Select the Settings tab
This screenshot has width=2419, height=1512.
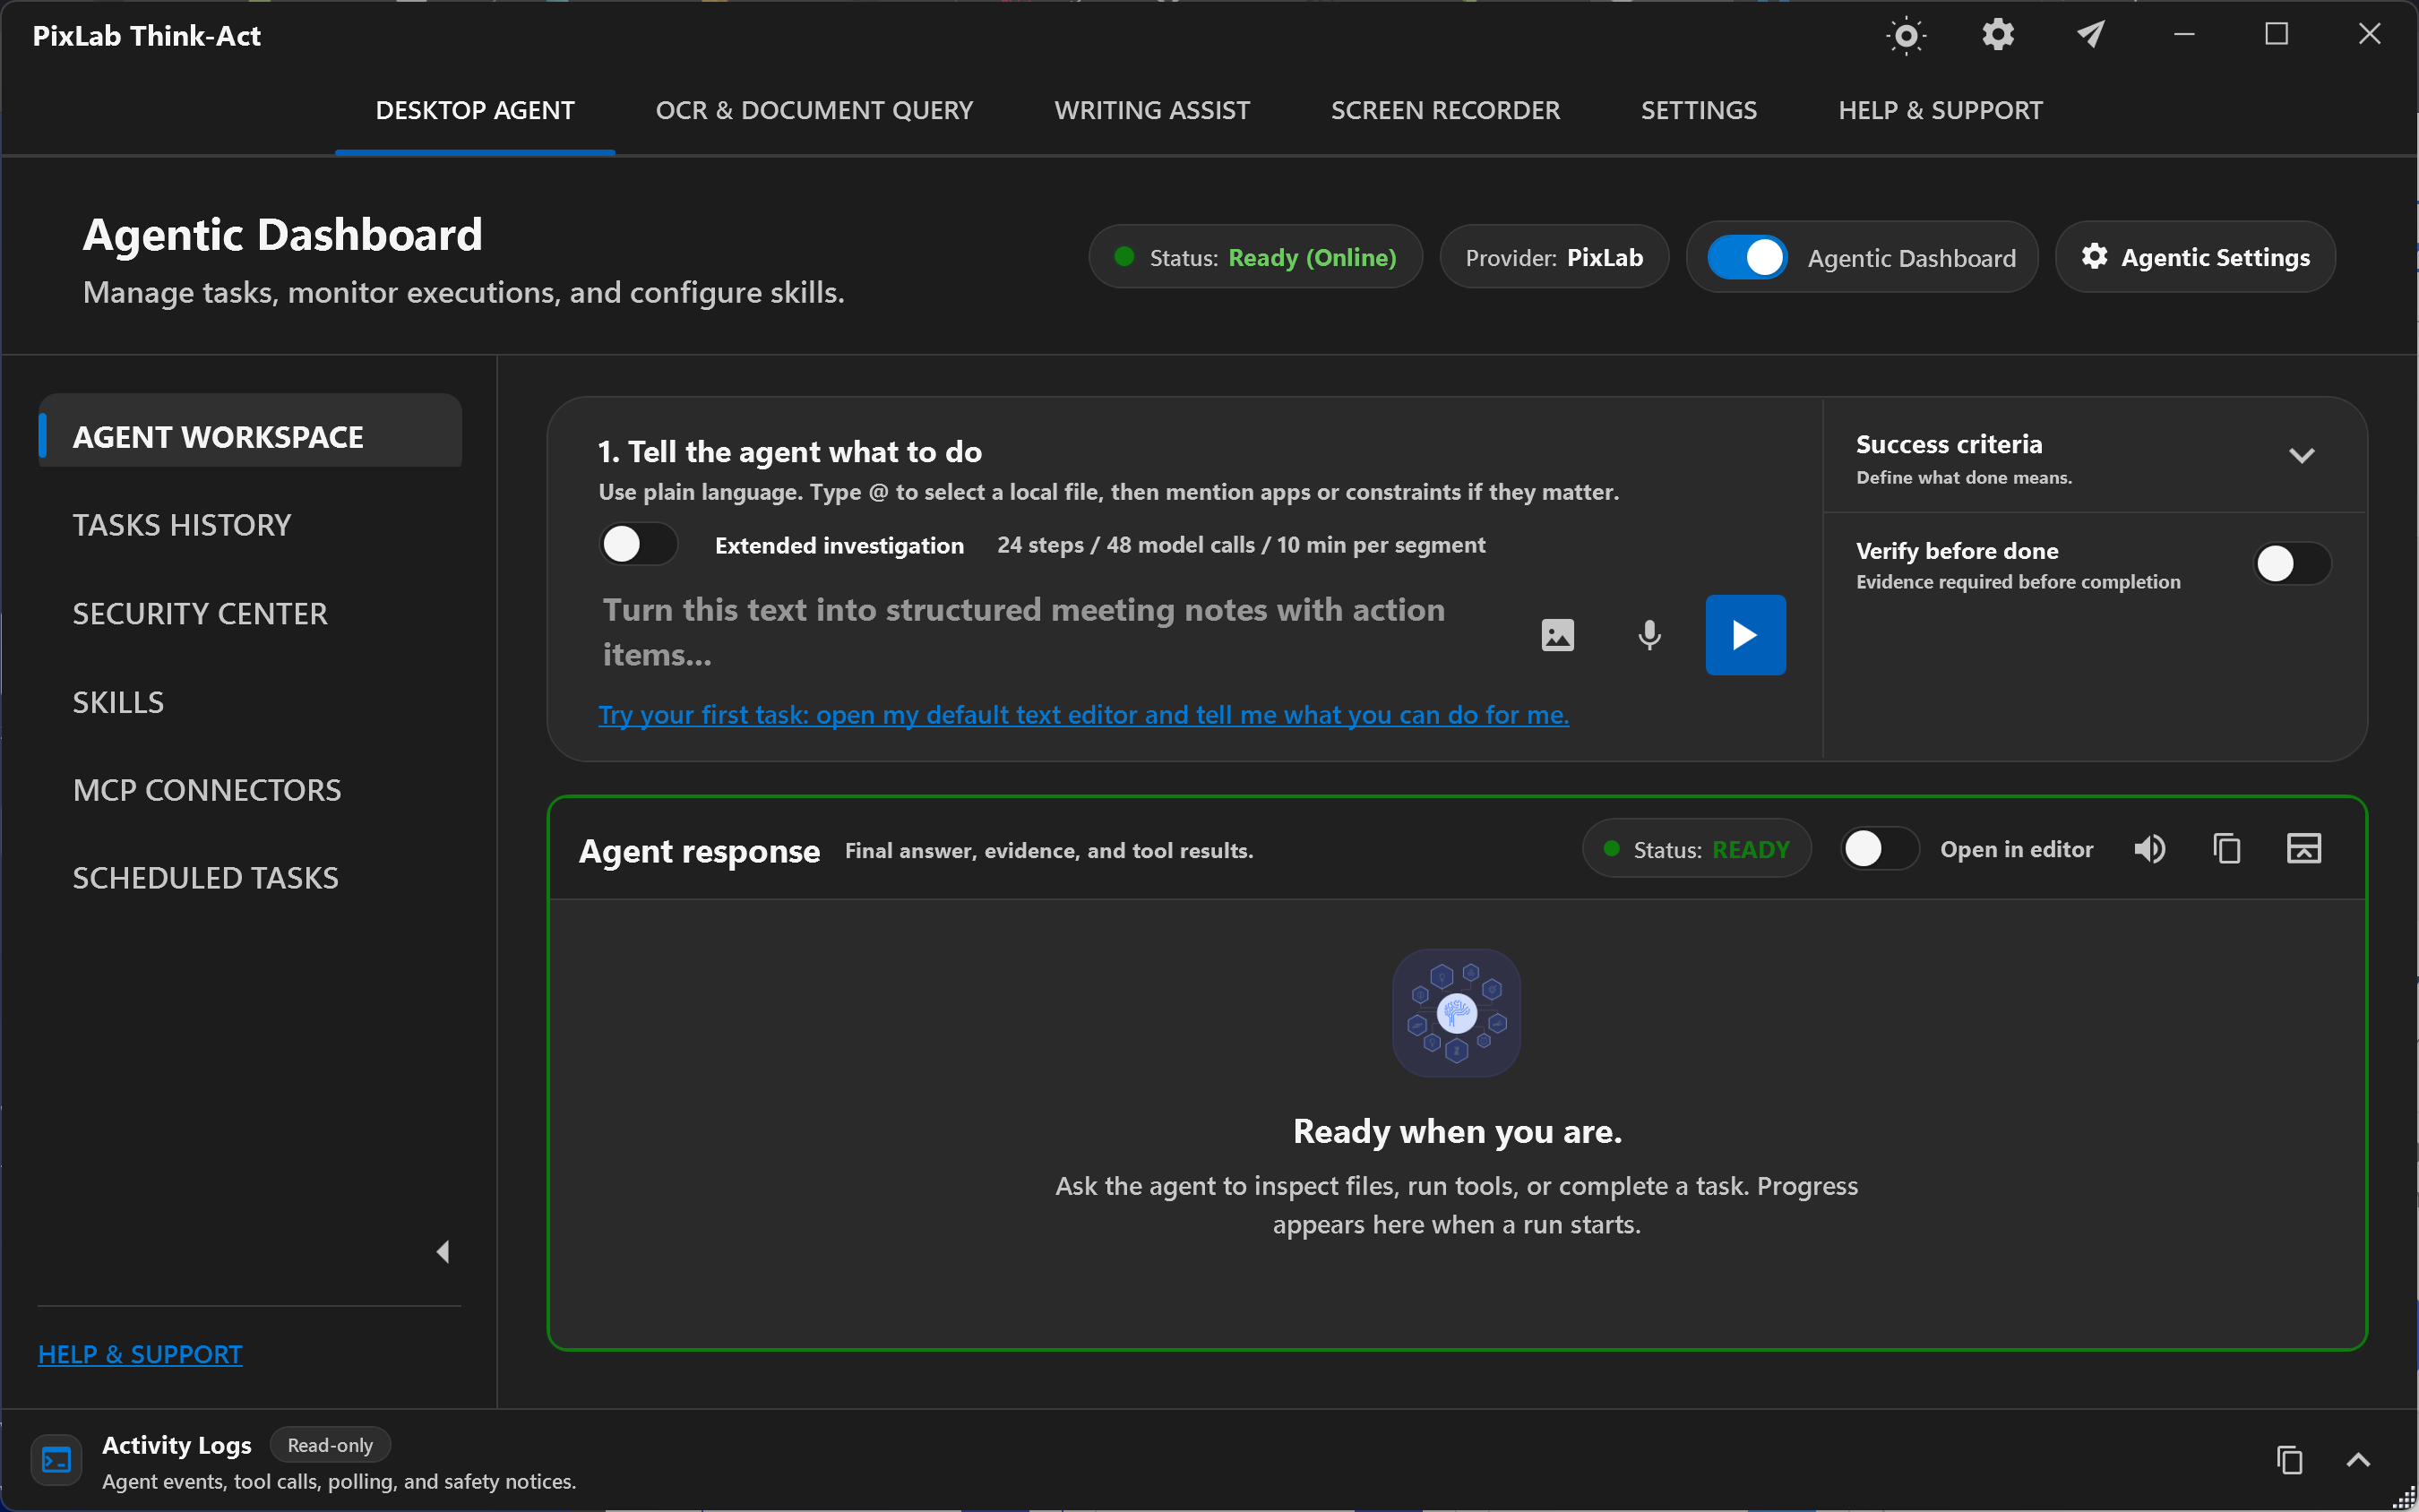point(1698,110)
